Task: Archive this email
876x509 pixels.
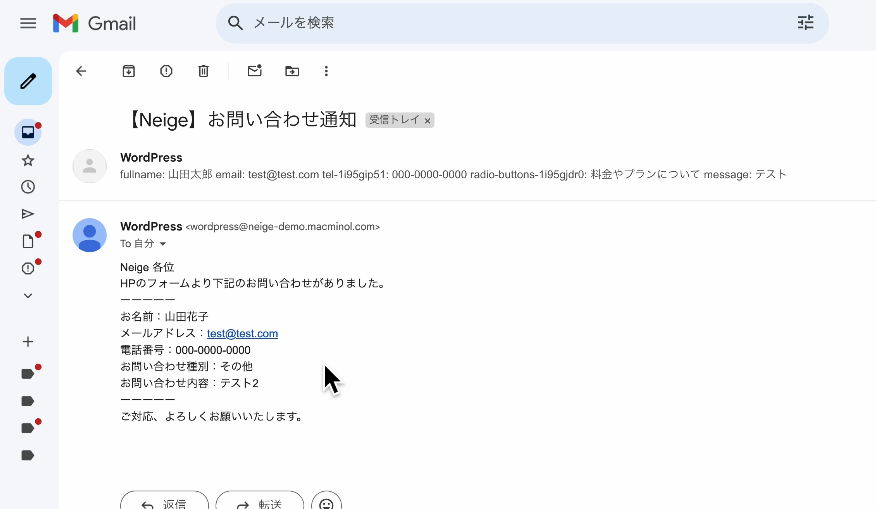Action: 129,71
